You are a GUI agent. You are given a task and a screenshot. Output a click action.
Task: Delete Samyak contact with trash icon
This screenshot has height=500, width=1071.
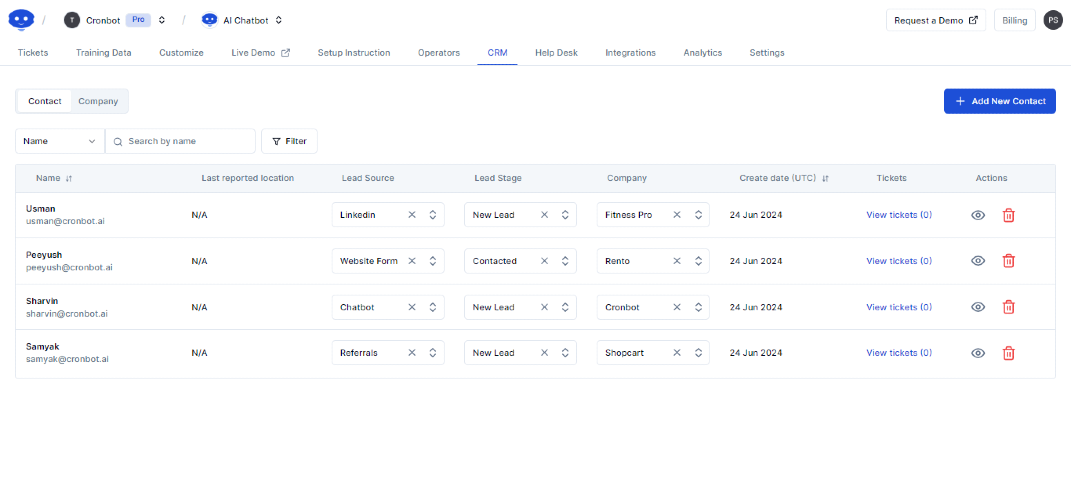(x=1008, y=353)
